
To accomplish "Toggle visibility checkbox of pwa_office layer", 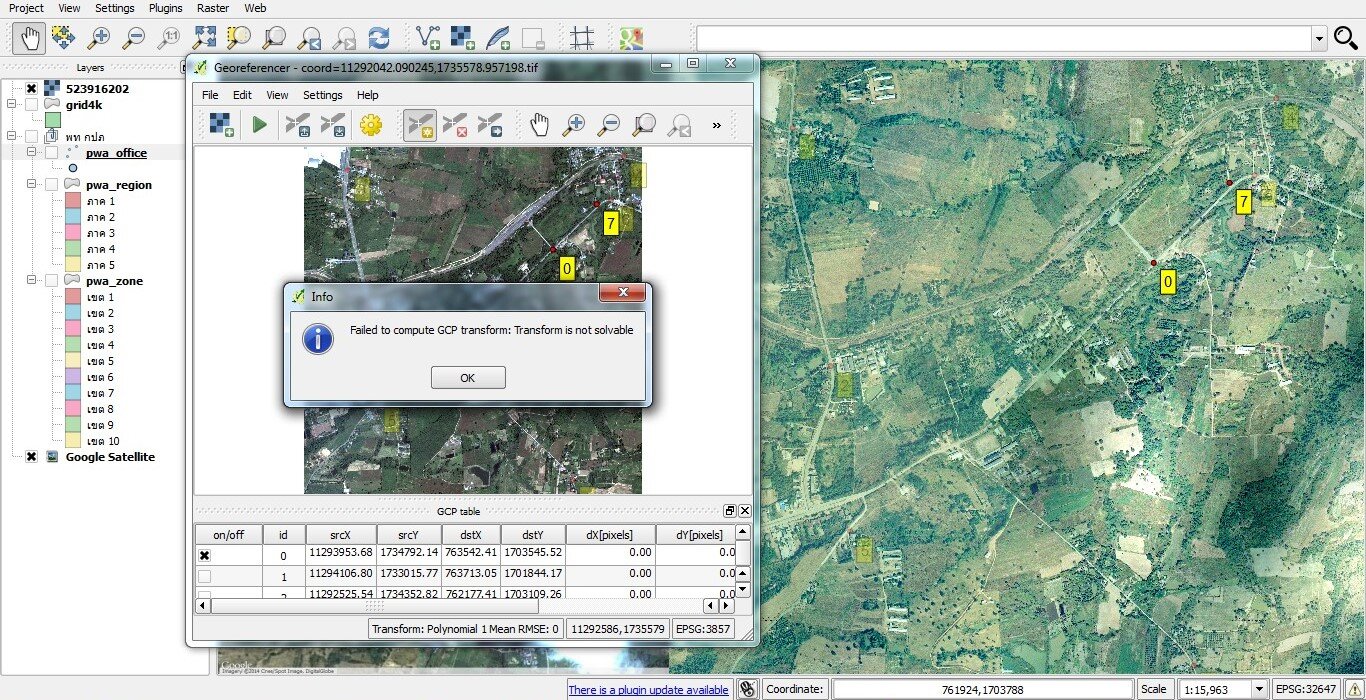I will click(51, 153).
